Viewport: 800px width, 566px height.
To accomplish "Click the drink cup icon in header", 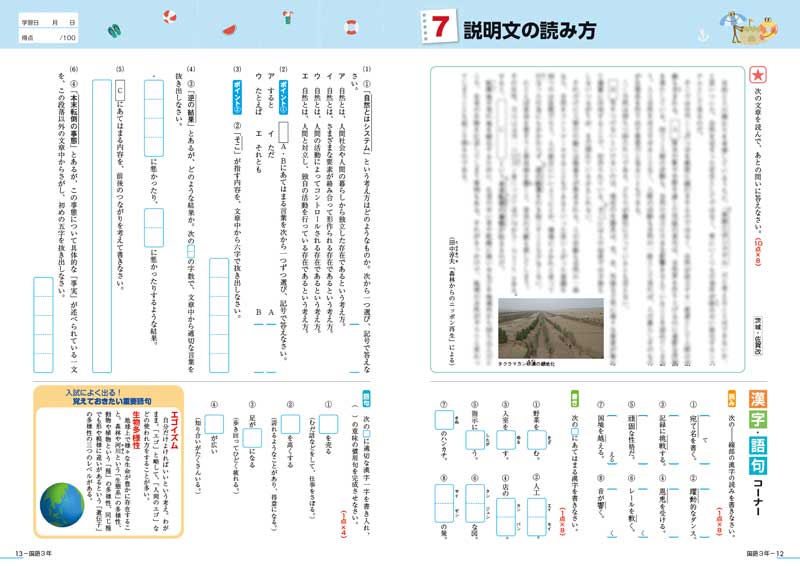I will pyautogui.click(x=288, y=17).
